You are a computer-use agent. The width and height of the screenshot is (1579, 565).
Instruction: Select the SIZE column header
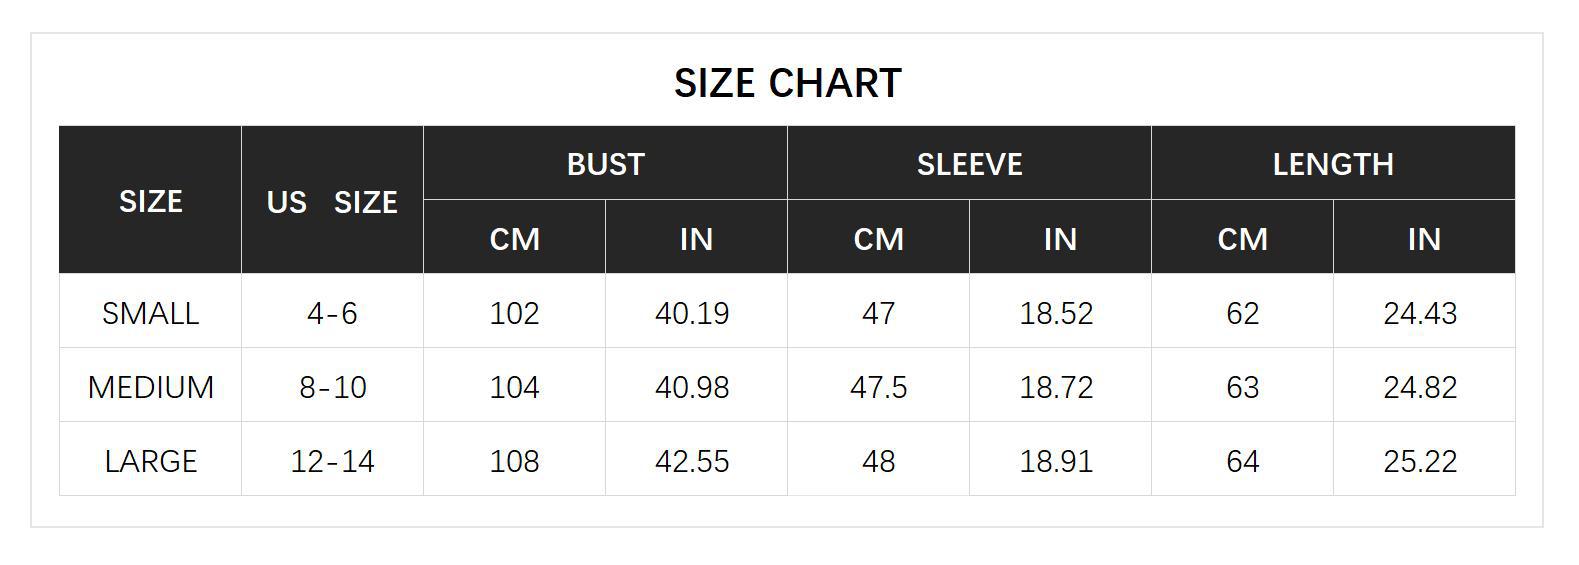pos(150,200)
